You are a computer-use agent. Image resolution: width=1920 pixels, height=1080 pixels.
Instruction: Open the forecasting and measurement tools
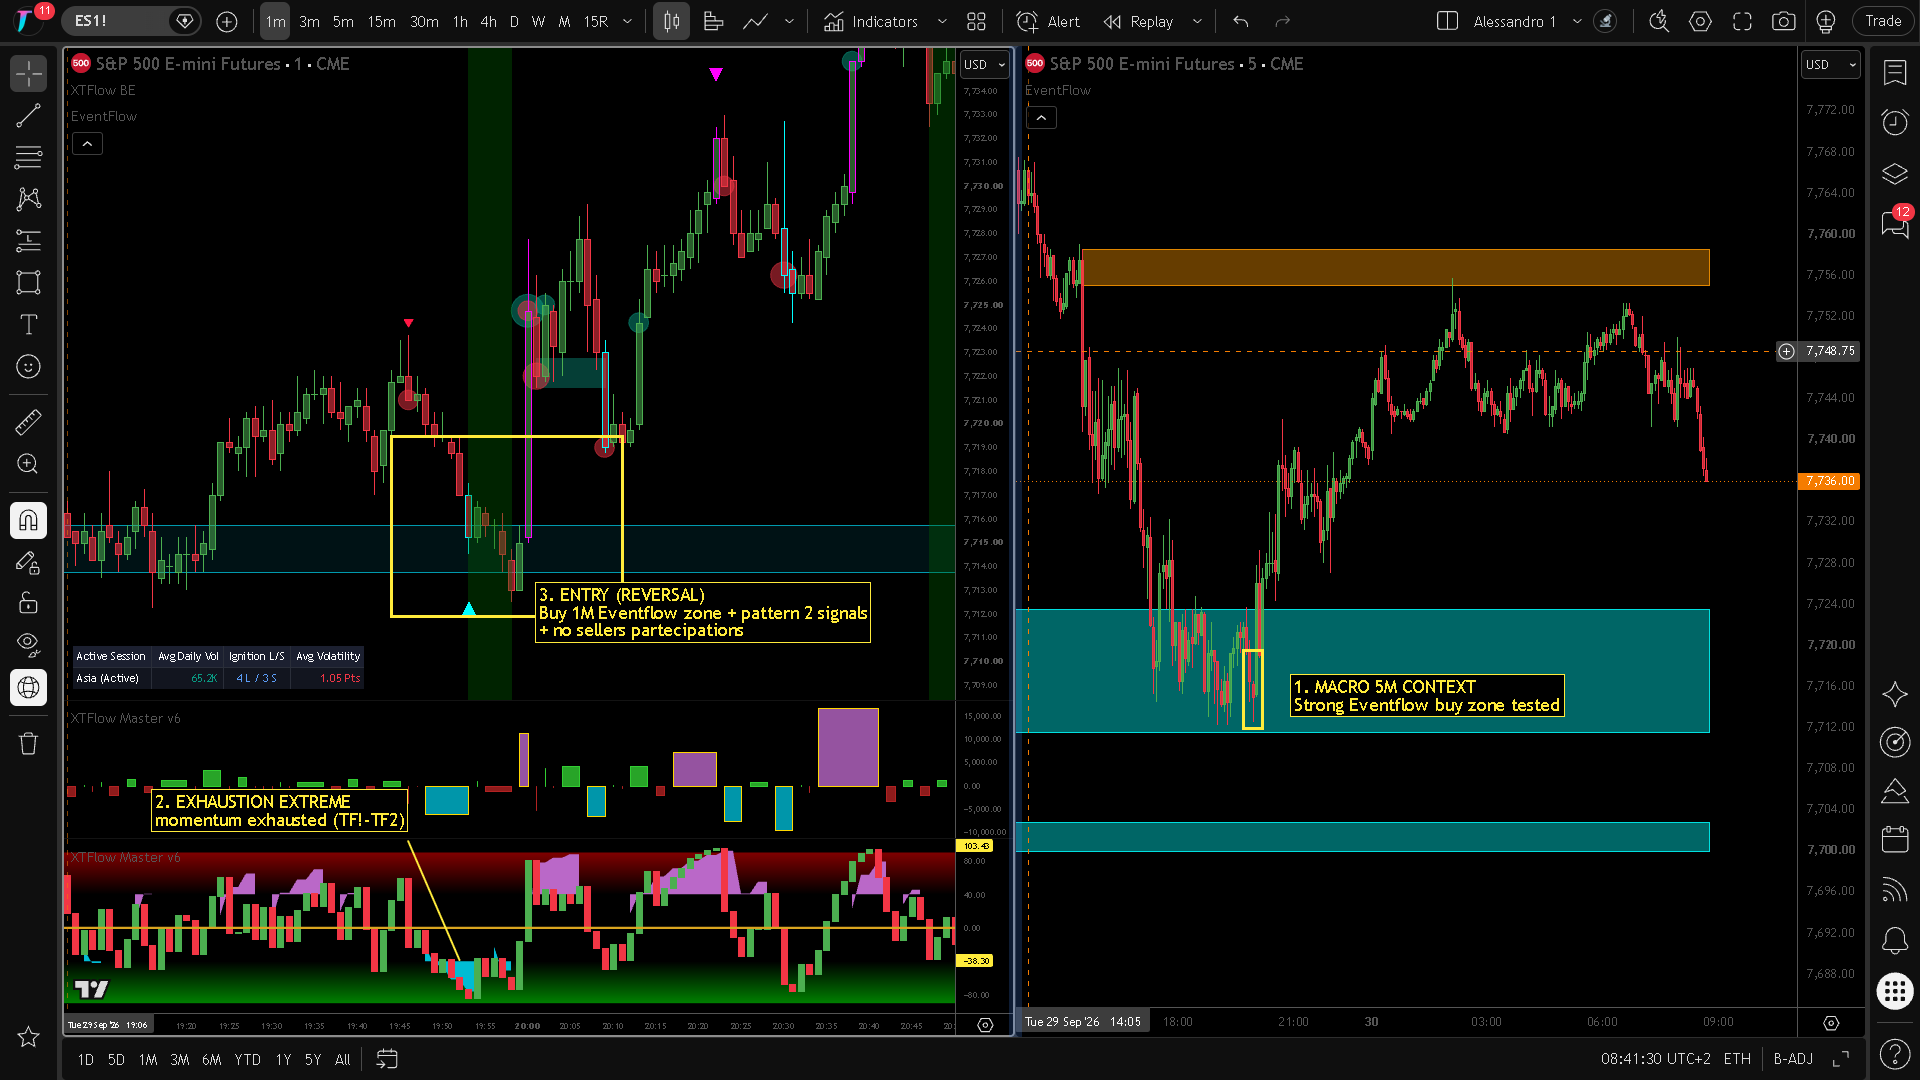pyautogui.click(x=28, y=241)
